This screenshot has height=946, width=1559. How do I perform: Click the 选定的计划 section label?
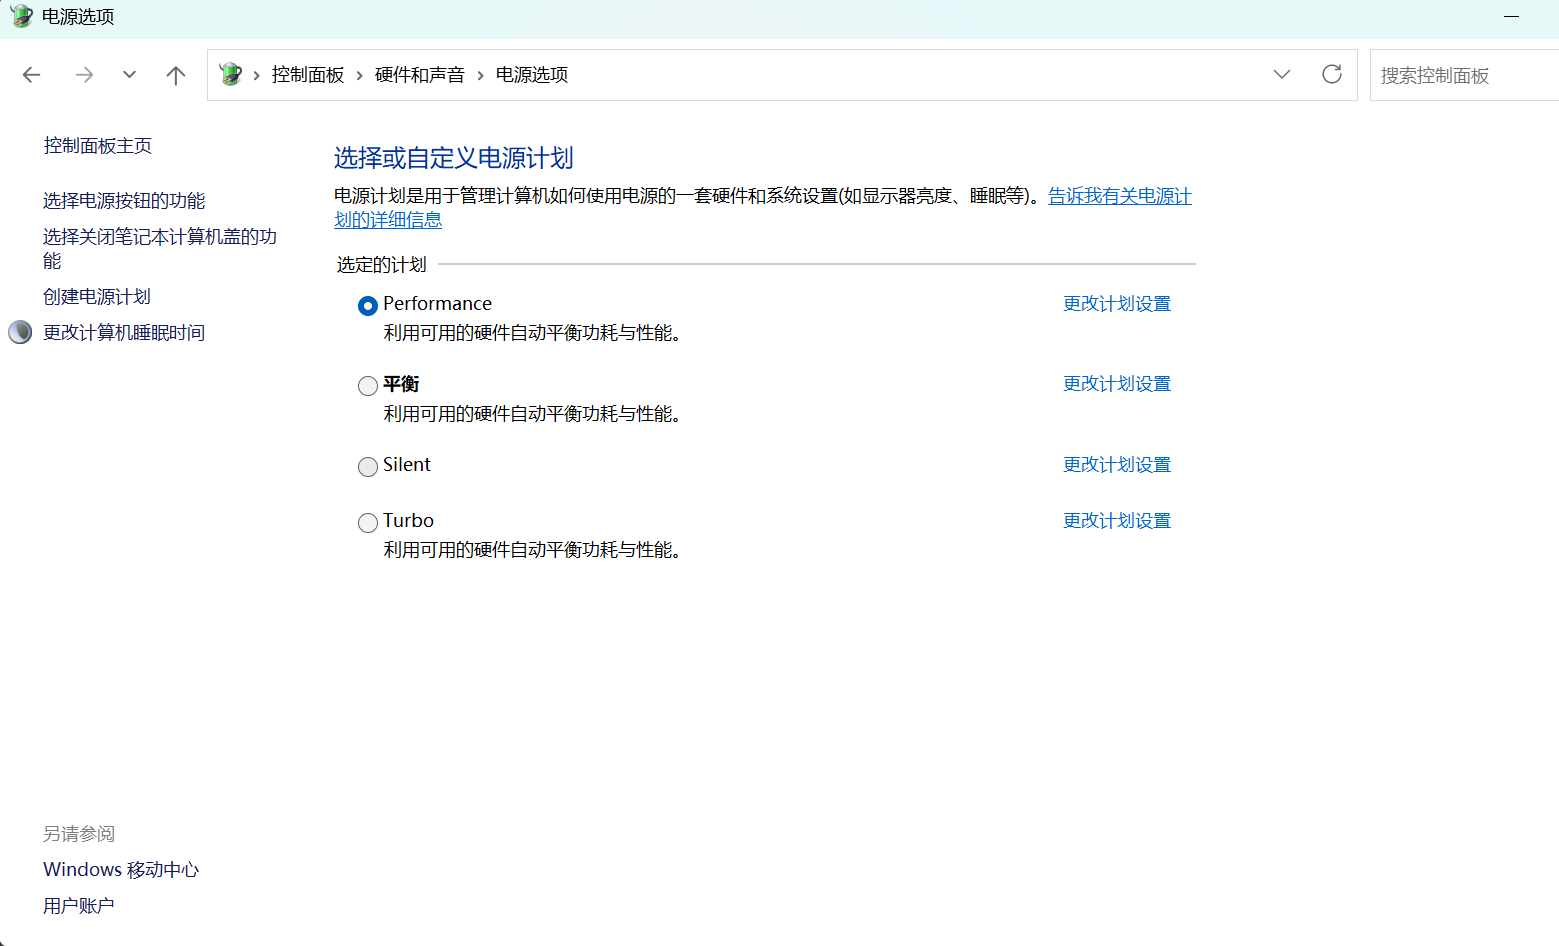point(382,265)
